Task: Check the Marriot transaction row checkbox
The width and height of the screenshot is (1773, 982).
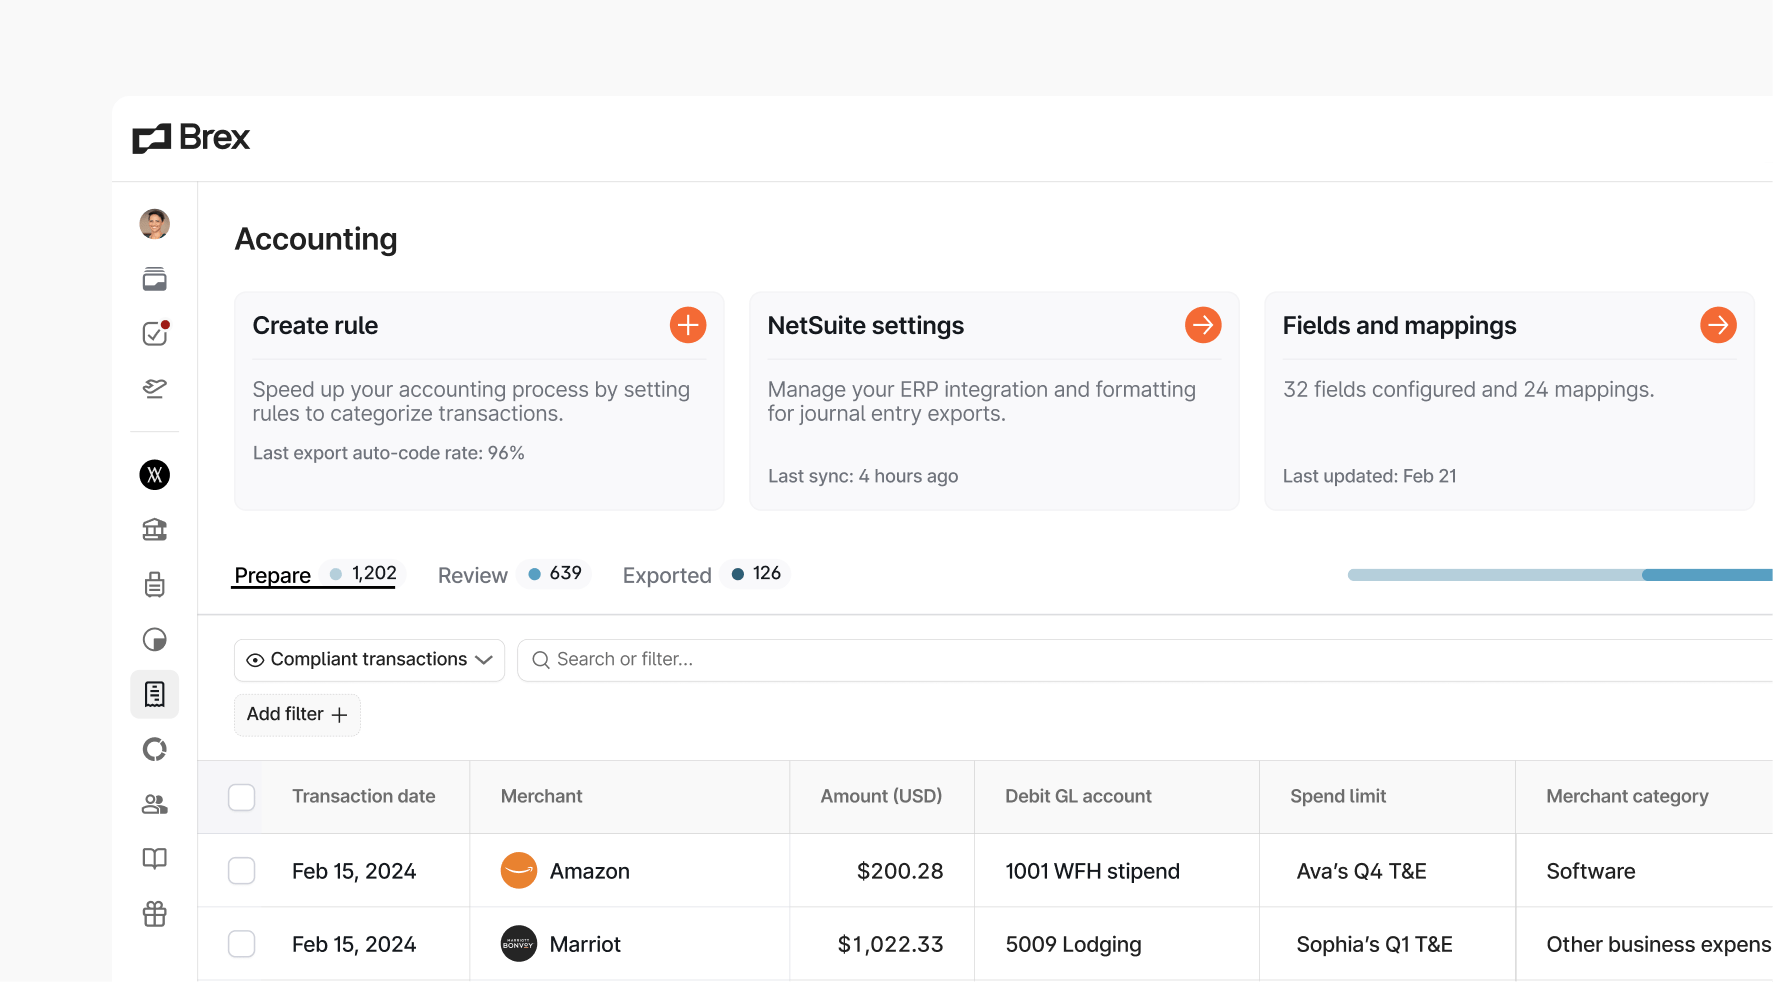Action: tap(242, 943)
